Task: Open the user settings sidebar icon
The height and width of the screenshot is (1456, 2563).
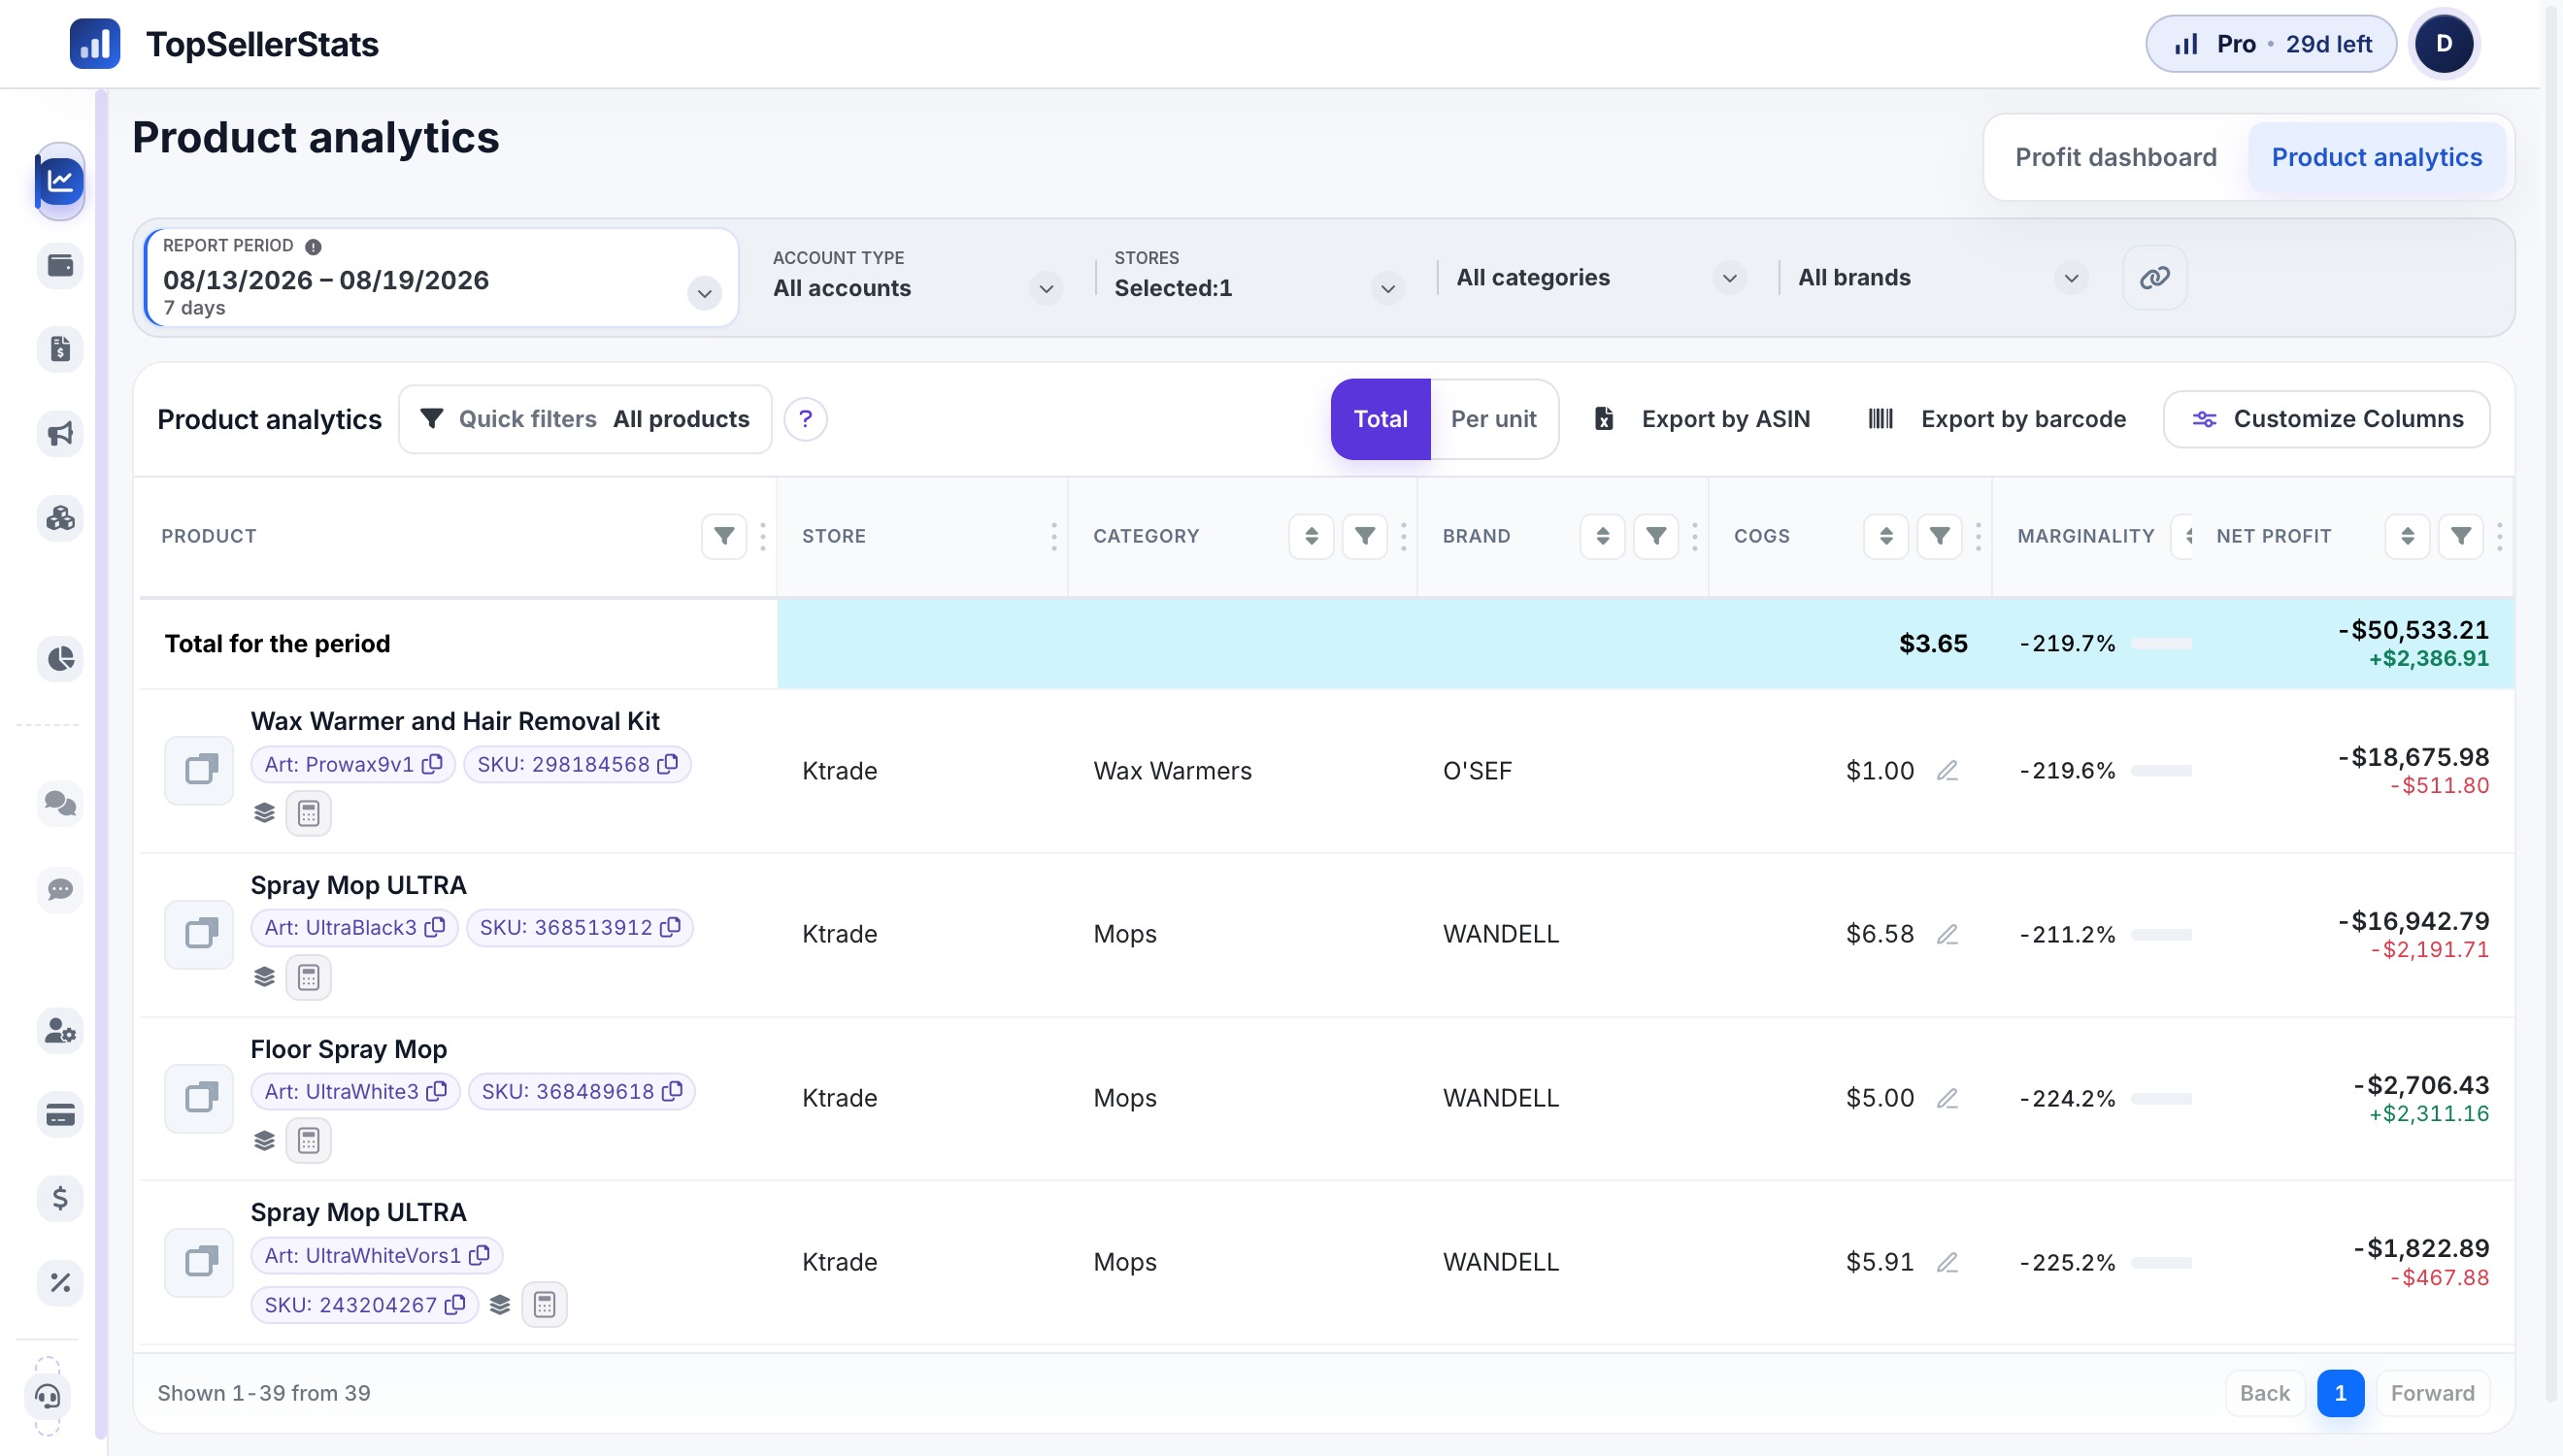Action: (60, 1031)
